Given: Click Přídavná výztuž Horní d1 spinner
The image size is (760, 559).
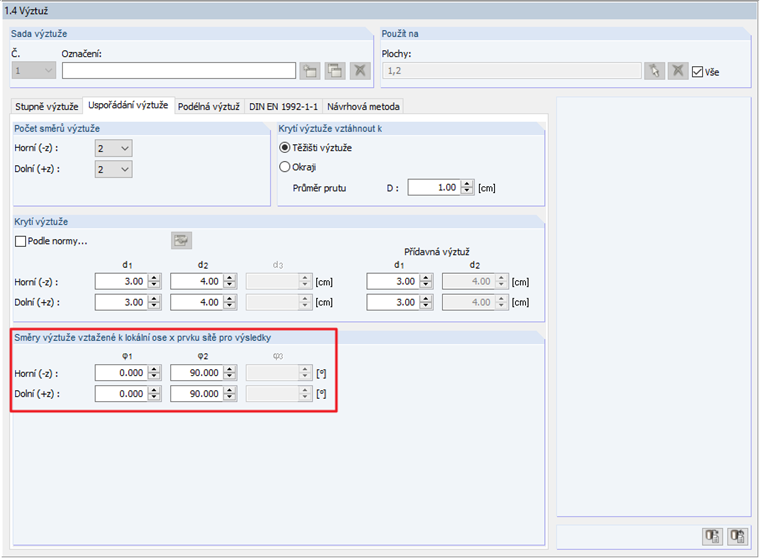Looking at the screenshot, I should 426,281.
